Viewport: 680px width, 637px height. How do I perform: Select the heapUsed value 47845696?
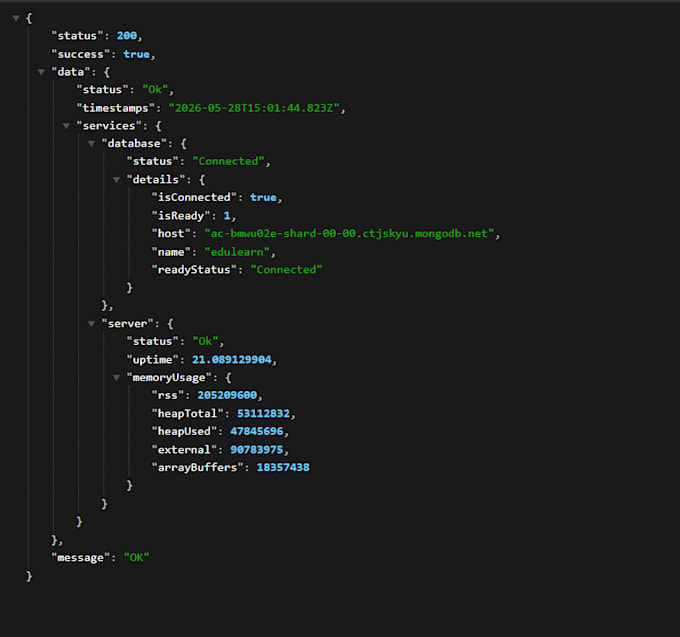(x=257, y=431)
